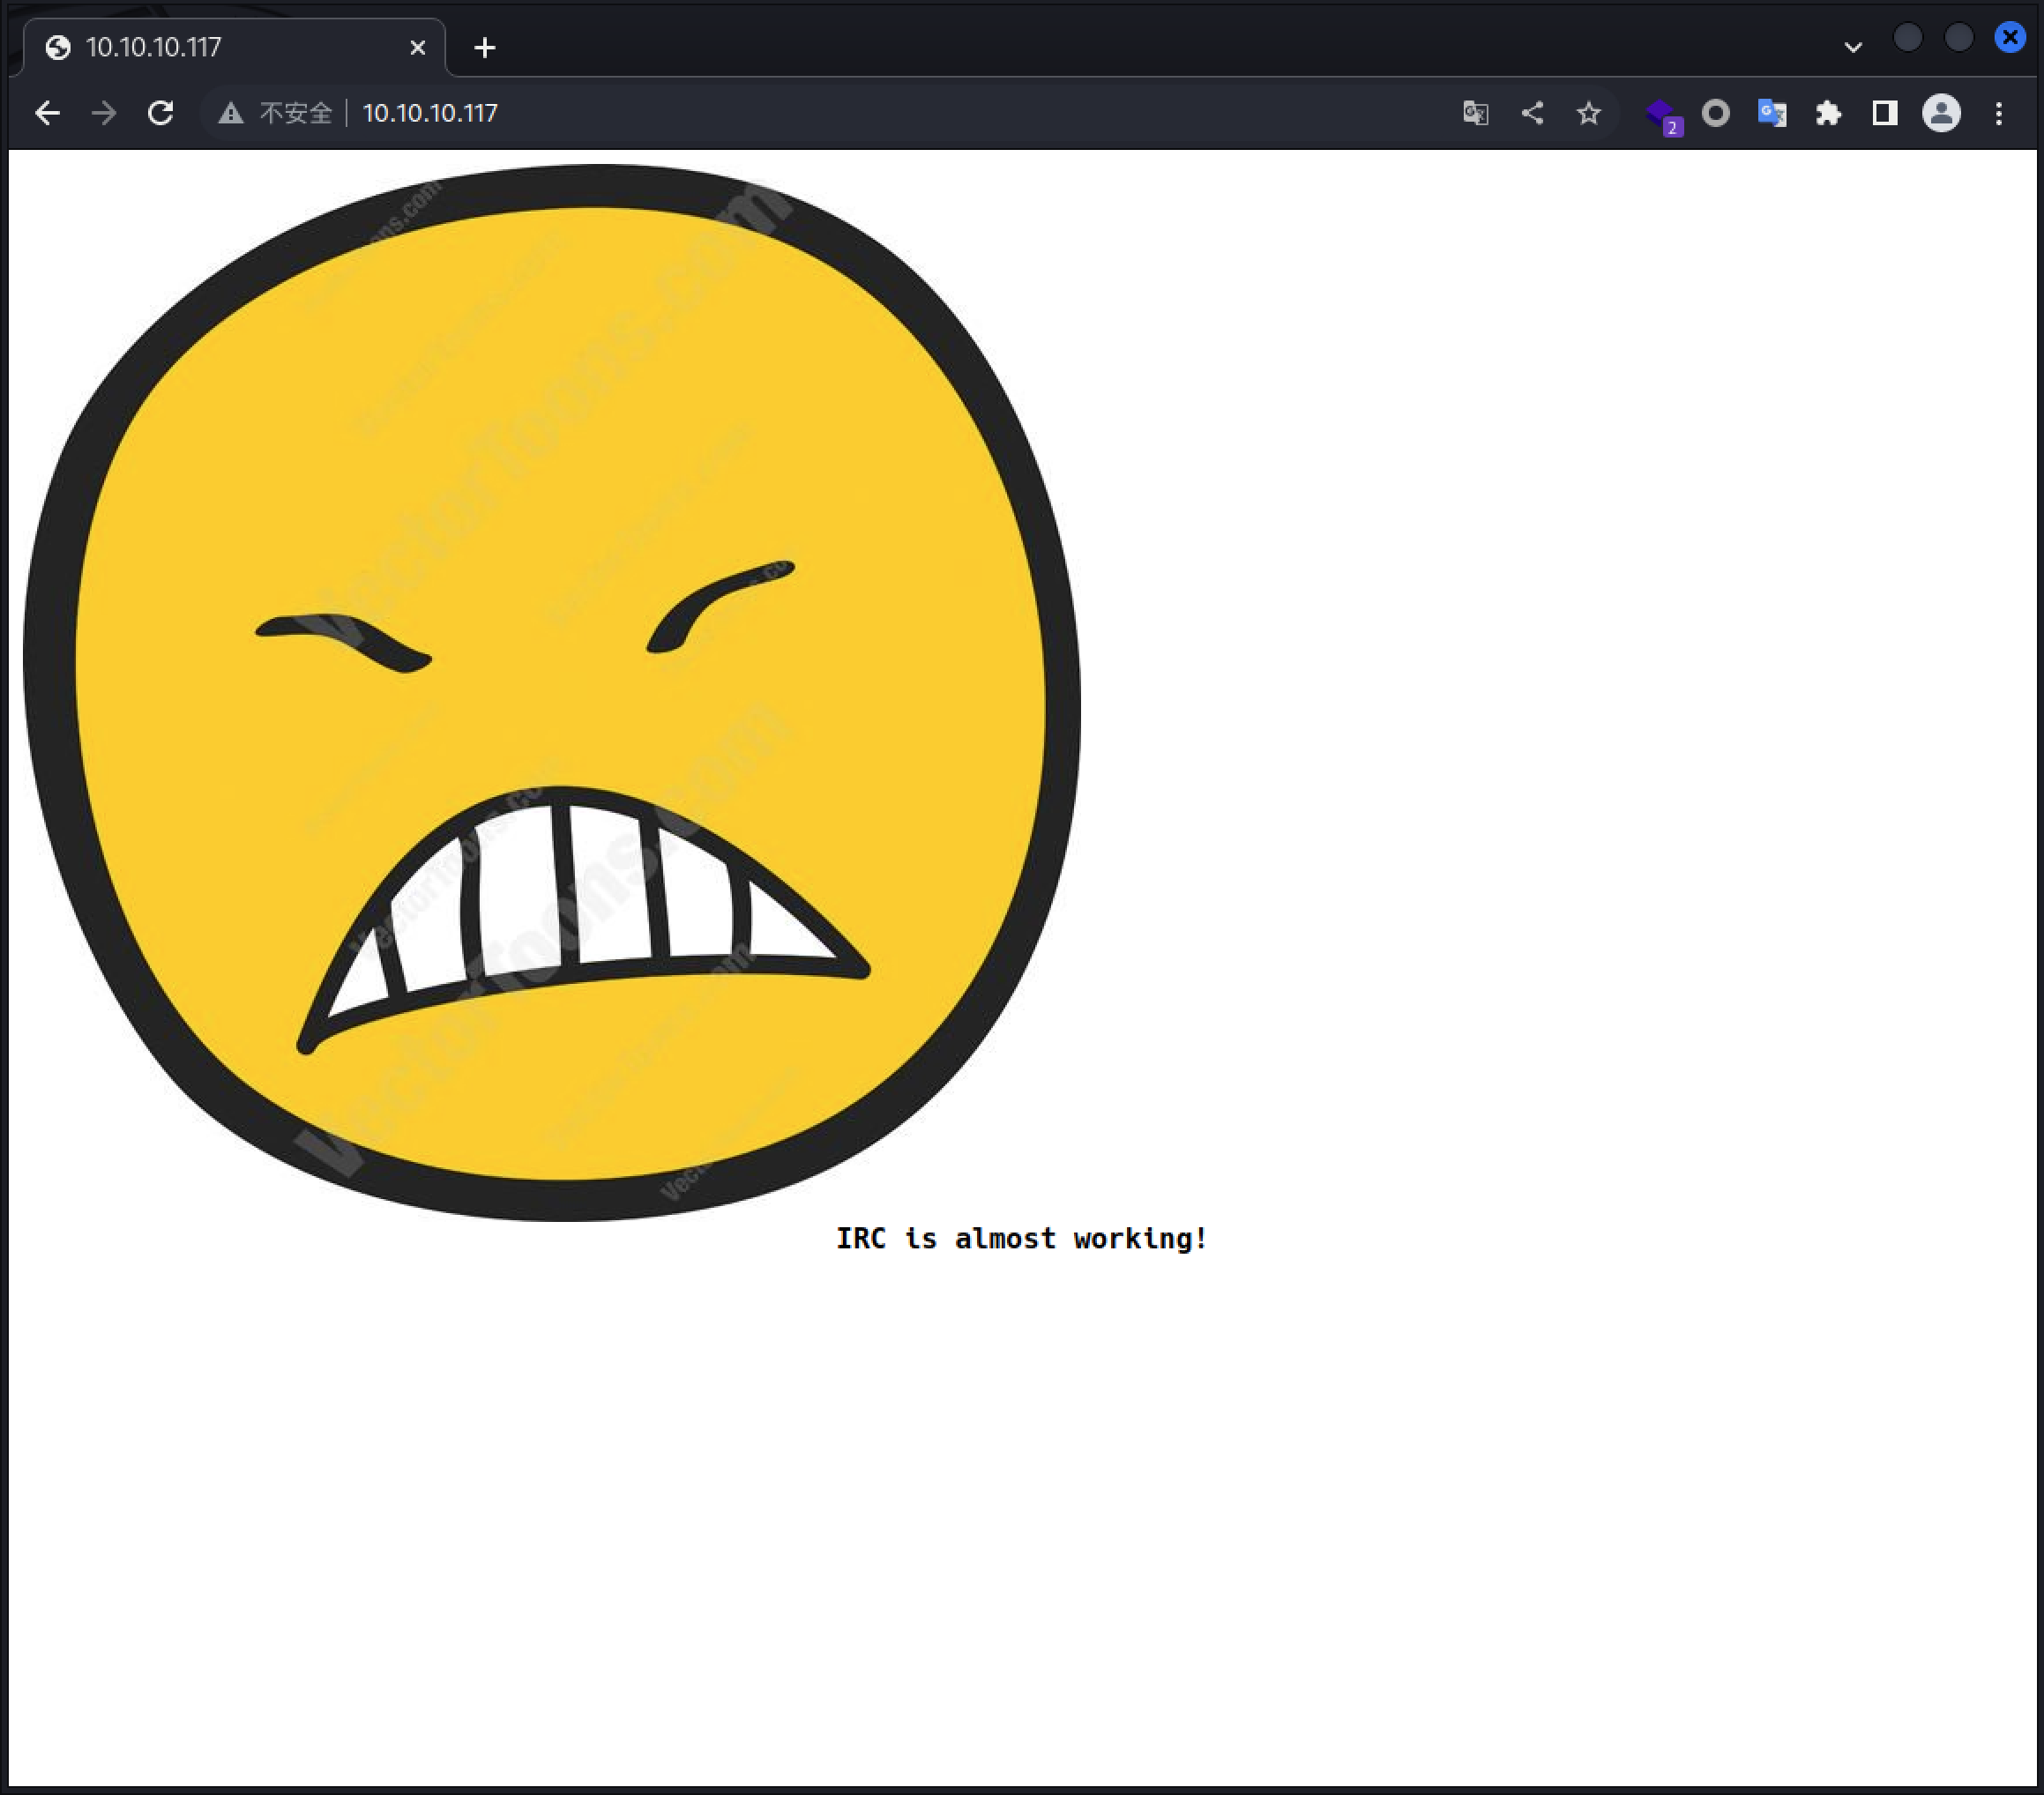The image size is (2044, 1795).
Task: Open a new tab with plus button
Action: coord(485,47)
